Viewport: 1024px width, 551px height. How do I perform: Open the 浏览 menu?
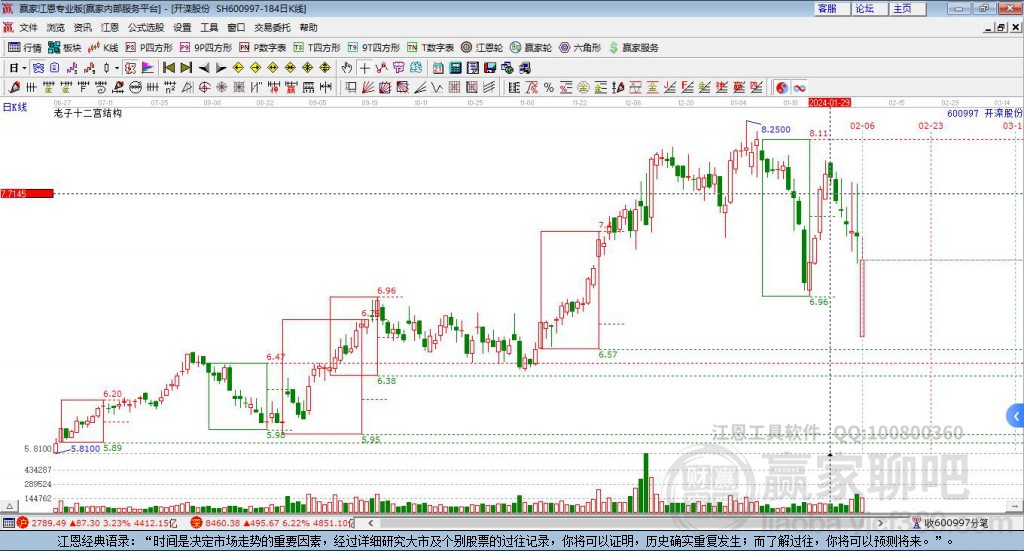click(56, 27)
